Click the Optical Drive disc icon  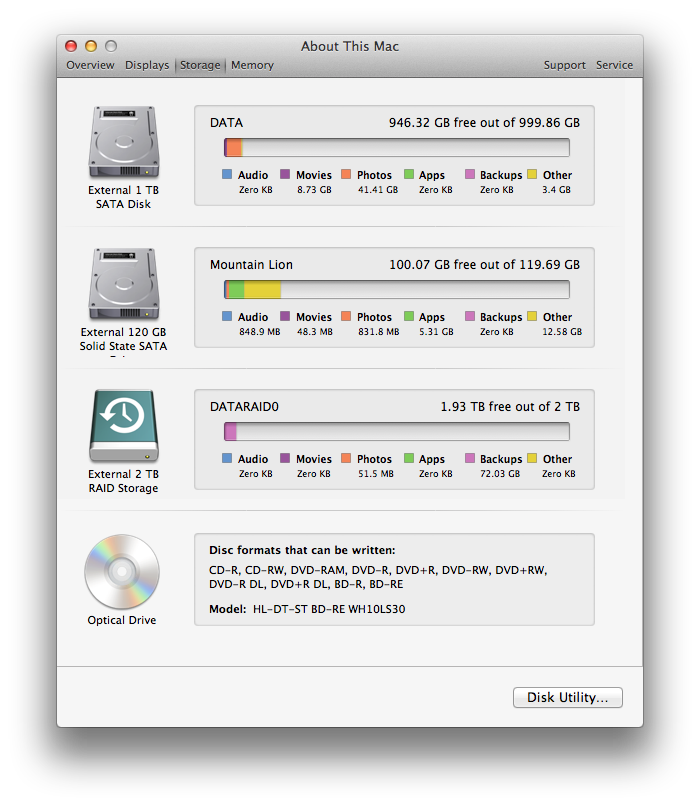[122, 572]
